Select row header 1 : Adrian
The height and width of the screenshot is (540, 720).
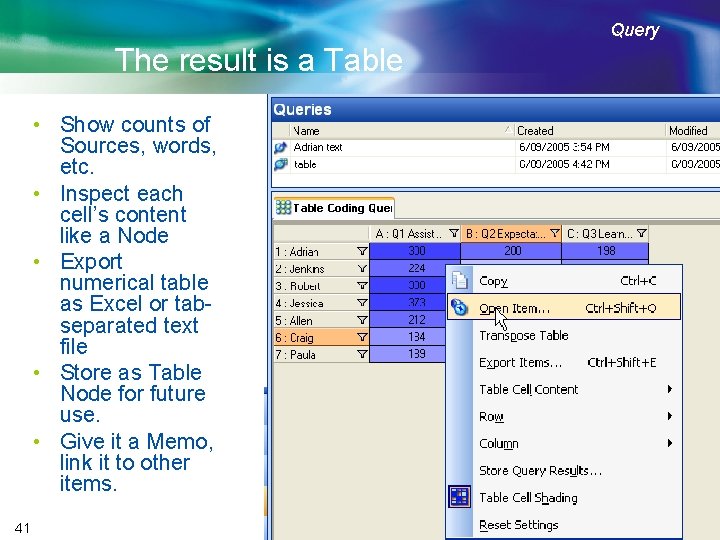(321, 251)
